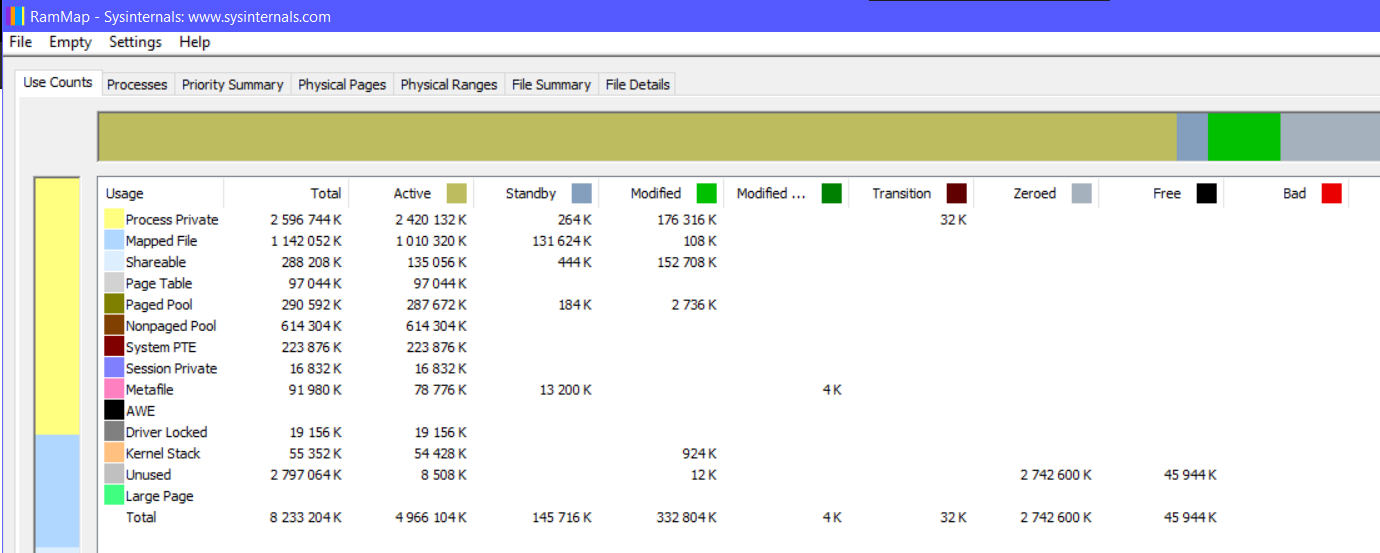Image resolution: width=1380 pixels, height=553 pixels.
Task: Open the Physical Ranges tab
Action: [x=449, y=85]
